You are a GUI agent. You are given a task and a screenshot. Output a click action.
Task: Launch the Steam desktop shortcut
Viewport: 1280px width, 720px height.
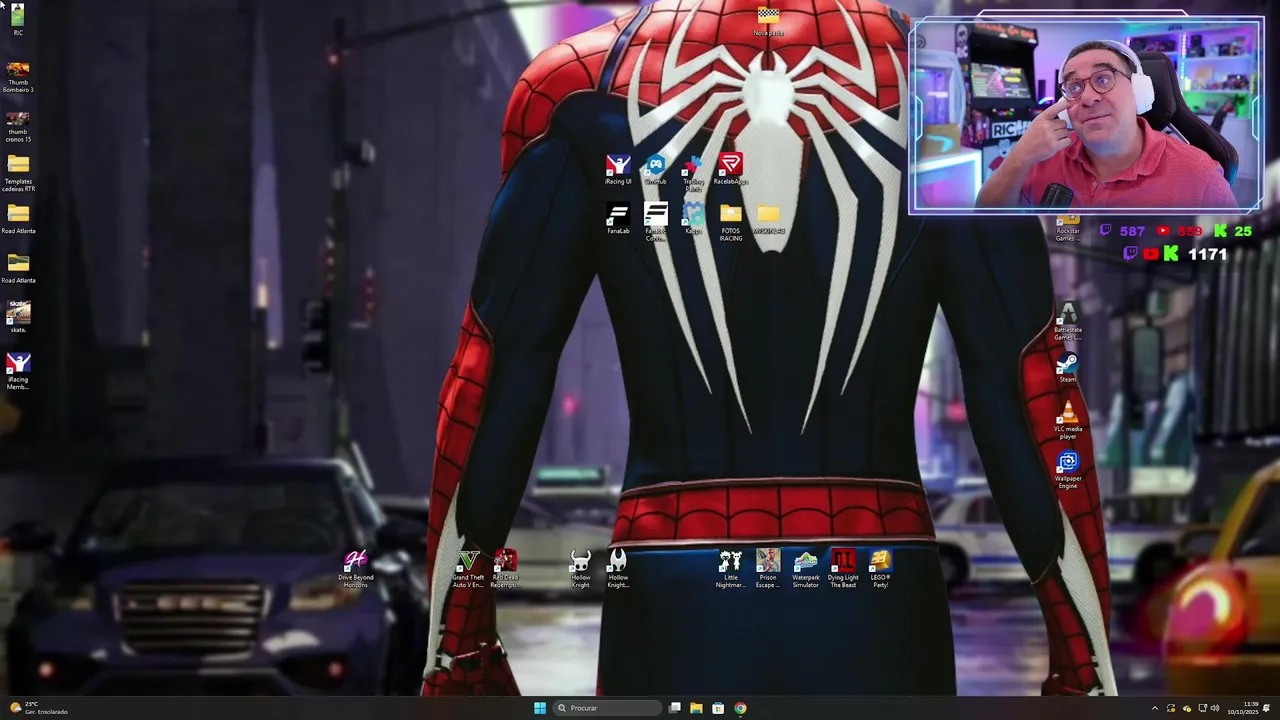point(1068,368)
